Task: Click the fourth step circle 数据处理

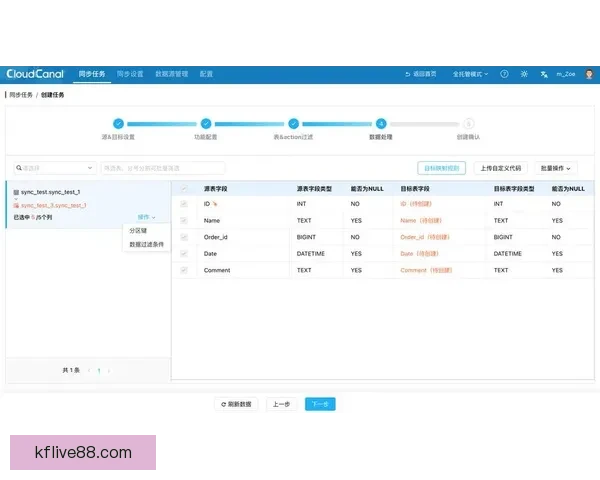Action: [381, 123]
